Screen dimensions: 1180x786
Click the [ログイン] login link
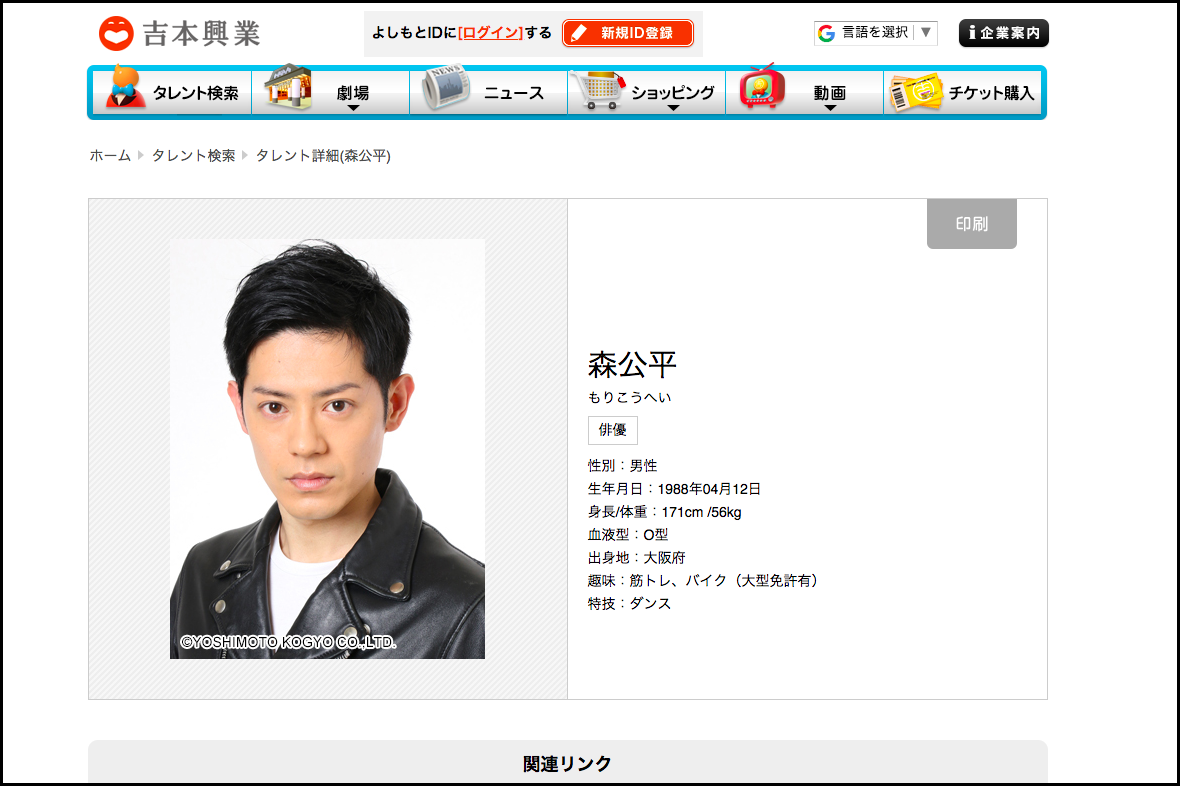pyautogui.click(x=490, y=33)
